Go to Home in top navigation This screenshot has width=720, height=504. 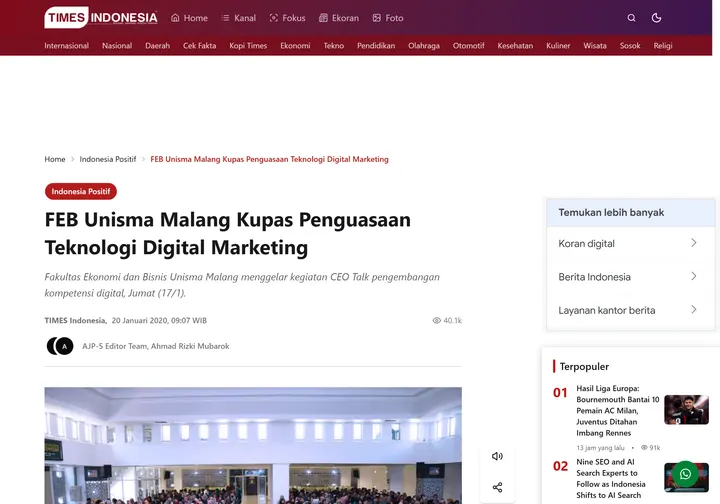point(189,18)
